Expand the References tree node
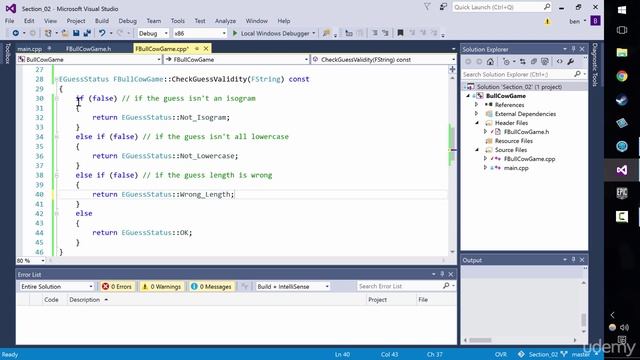The width and height of the screenshot is (640, 360). point(476,105)
